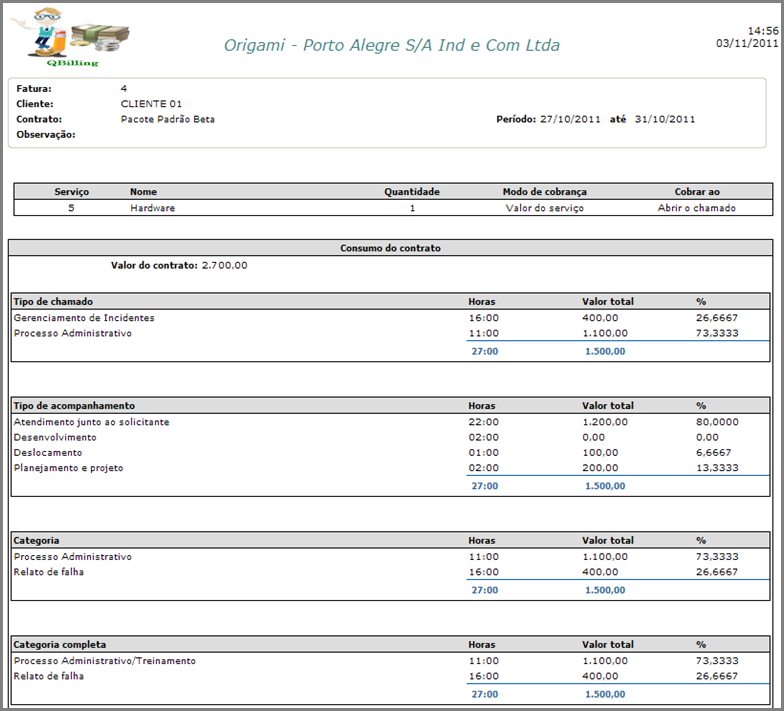Click the Abrir o chamado cell

[696, 208]
